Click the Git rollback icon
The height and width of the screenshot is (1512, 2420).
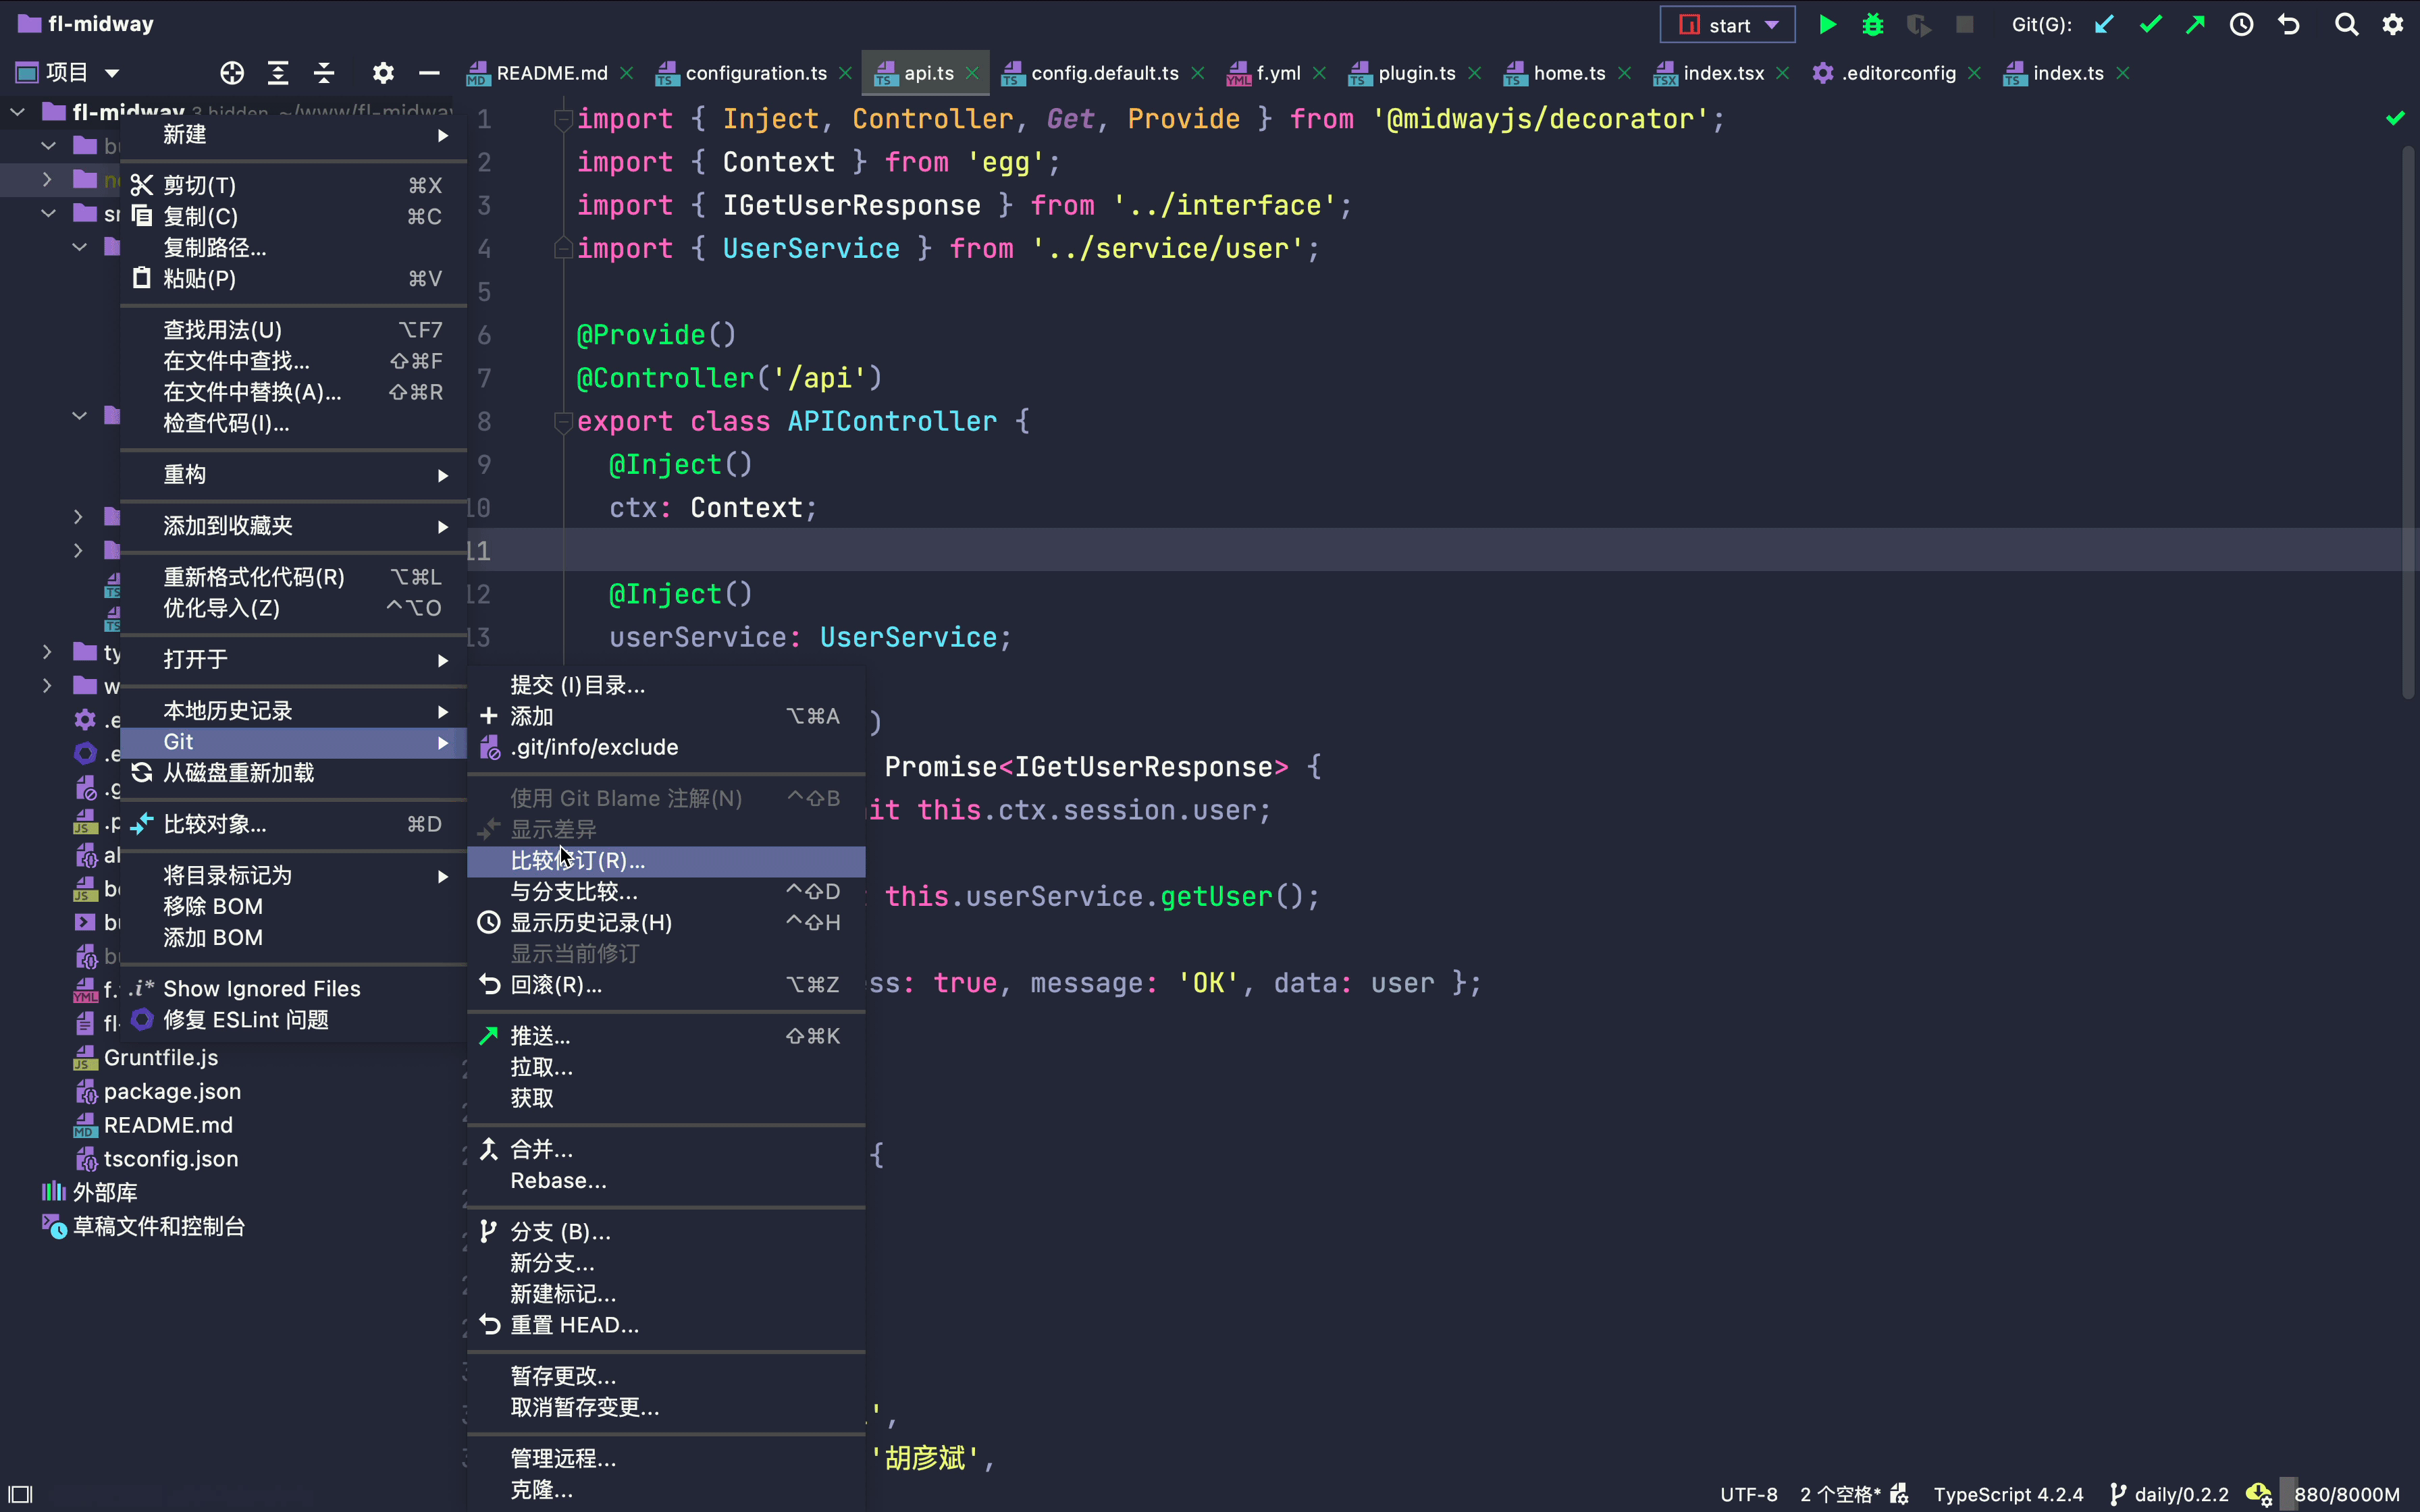[x=2289, y=25]
